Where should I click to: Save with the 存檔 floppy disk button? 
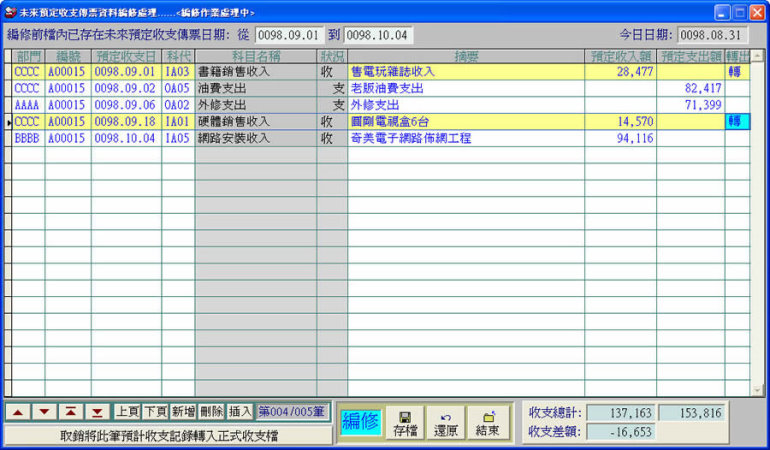pos(404,422)
